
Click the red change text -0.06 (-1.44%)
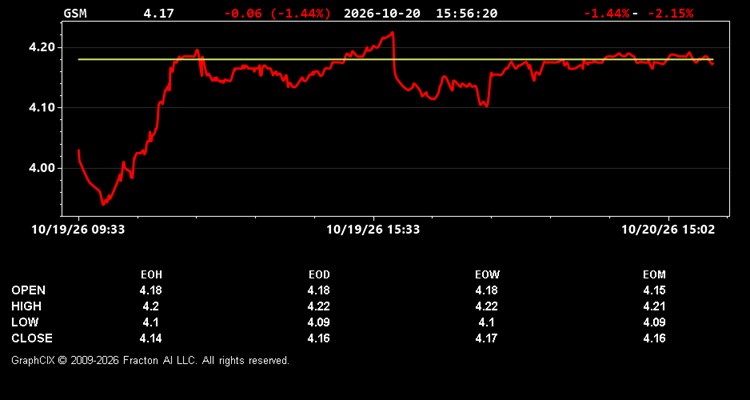click(277, 13)
